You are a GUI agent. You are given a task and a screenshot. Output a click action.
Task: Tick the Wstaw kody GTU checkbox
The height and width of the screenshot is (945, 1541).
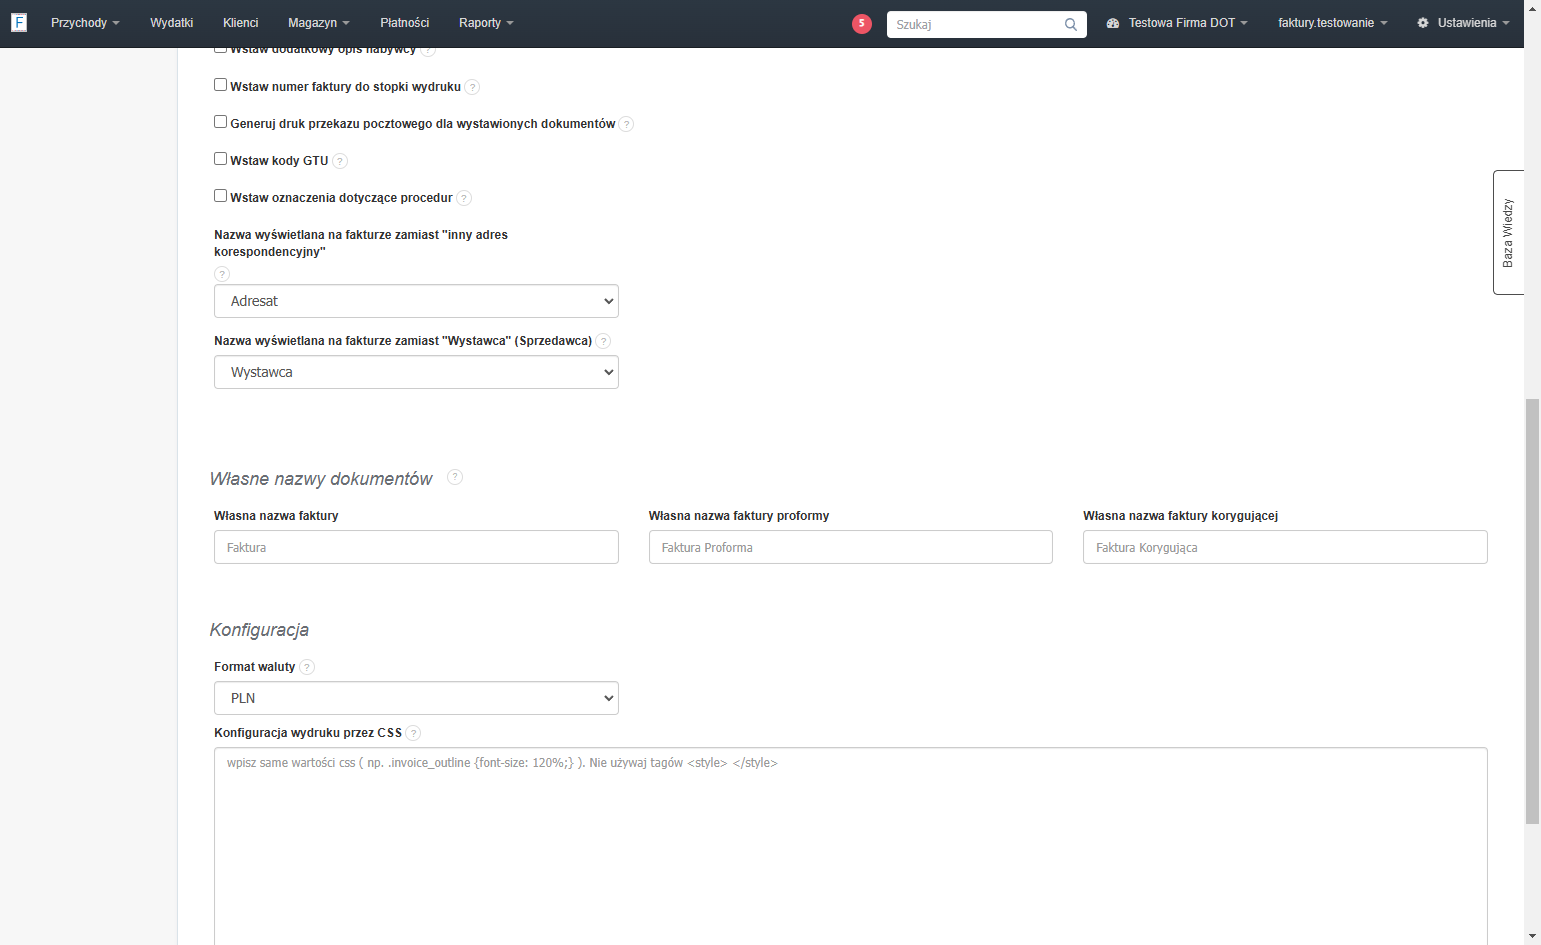[x=221, y=159]
